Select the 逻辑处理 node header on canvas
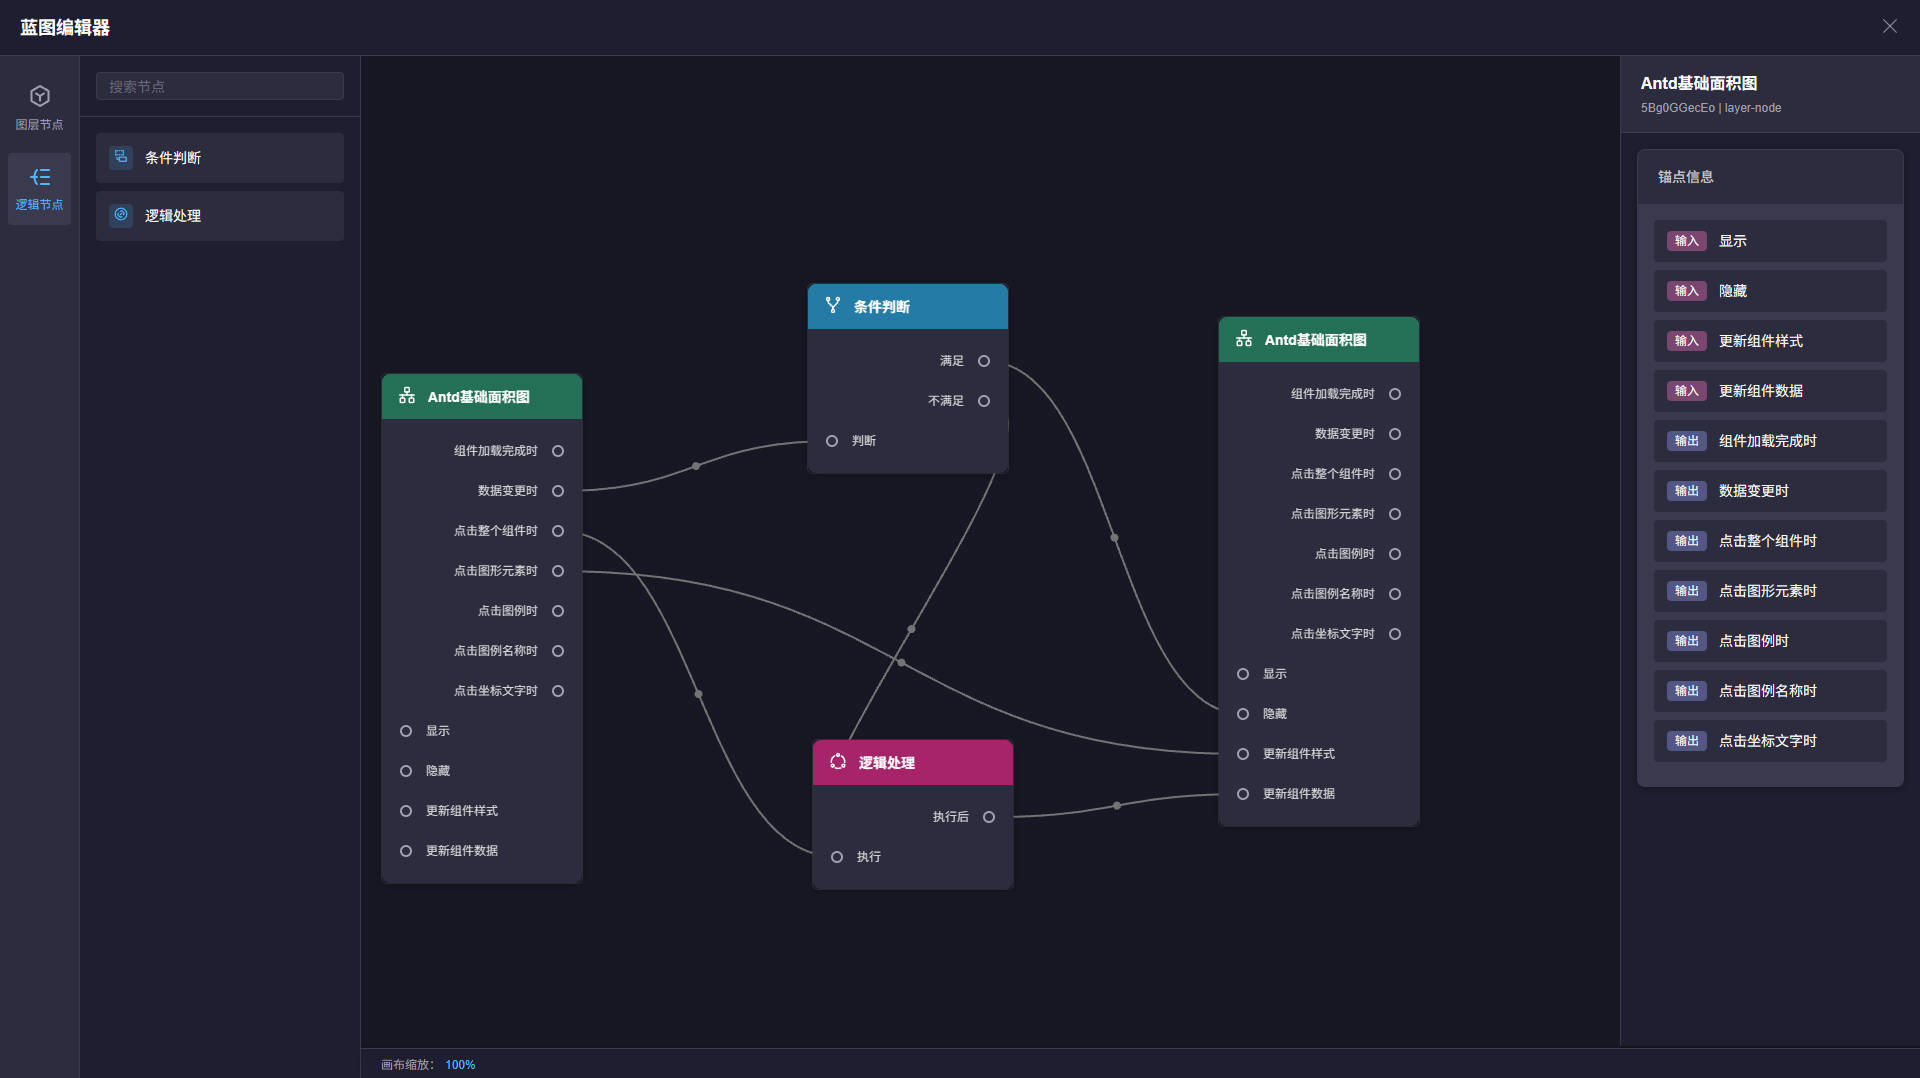The width and height of the screenshot is (1920, 1078). (x=913, y=762)
